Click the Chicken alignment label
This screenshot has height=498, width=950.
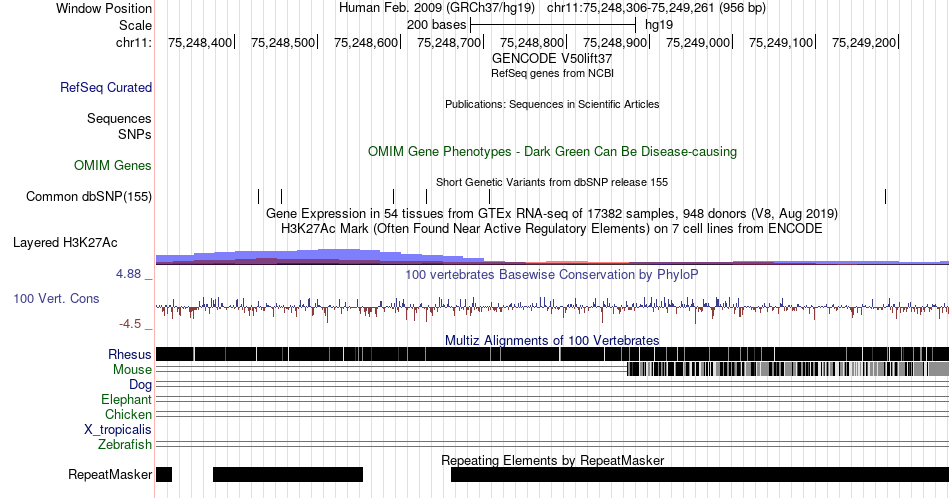(x=128, y=414)
